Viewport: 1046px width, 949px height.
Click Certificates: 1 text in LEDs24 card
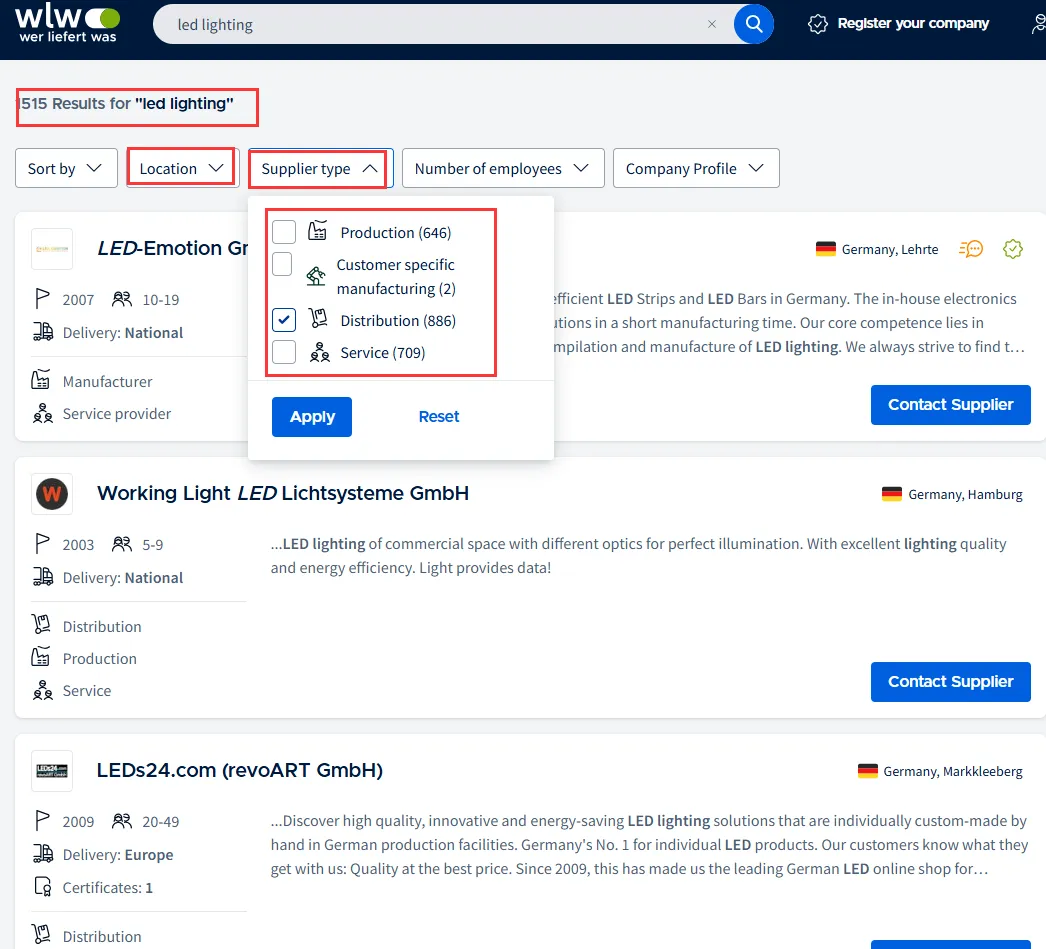pos(107,888)
